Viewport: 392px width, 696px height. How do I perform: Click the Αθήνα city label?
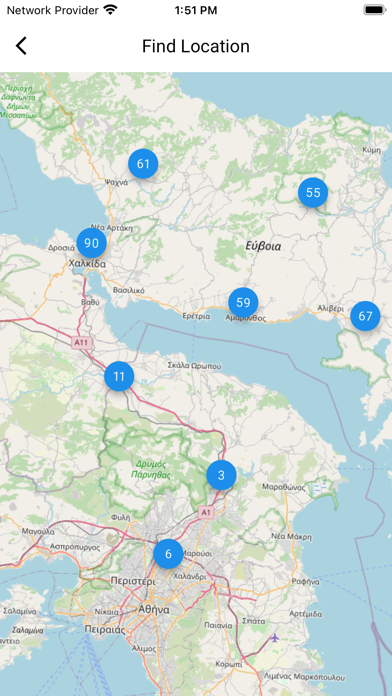pos(154,609)
